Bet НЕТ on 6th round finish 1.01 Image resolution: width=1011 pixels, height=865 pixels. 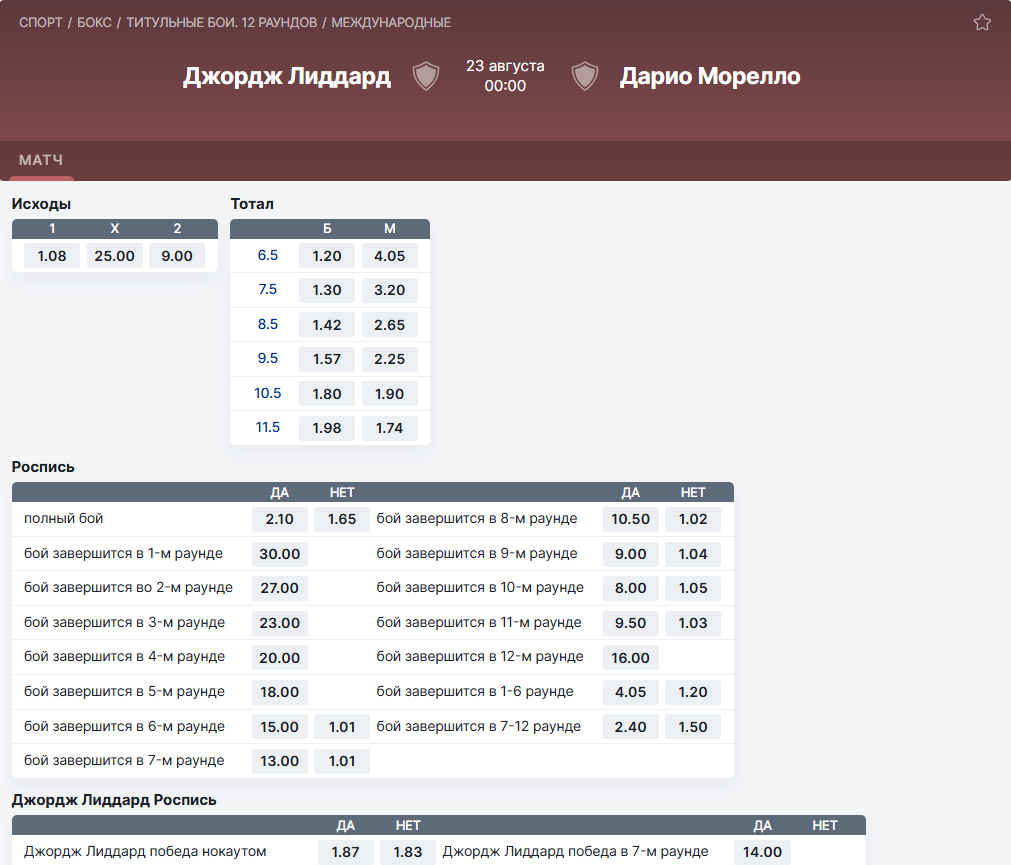(342, 726)
